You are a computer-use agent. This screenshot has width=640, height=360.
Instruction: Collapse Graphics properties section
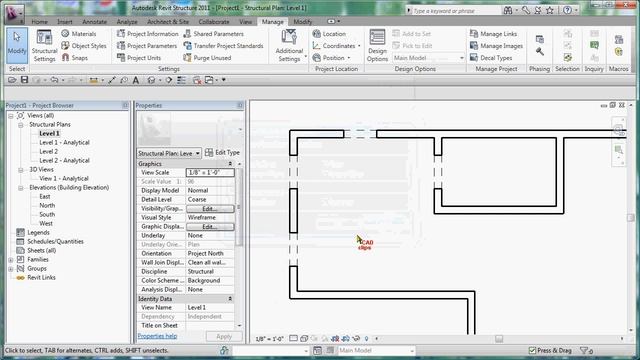[x=230, y=164]
